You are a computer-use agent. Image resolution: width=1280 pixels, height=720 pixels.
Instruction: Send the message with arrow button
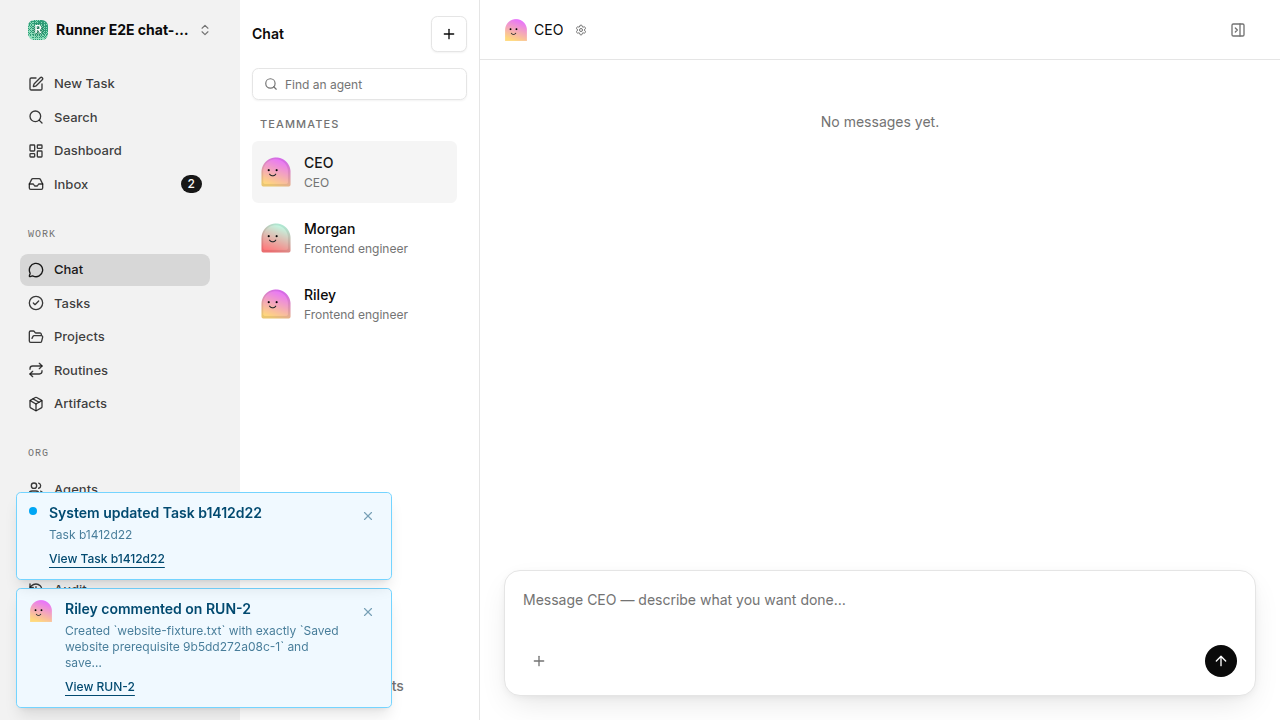tap(1221, 661)
